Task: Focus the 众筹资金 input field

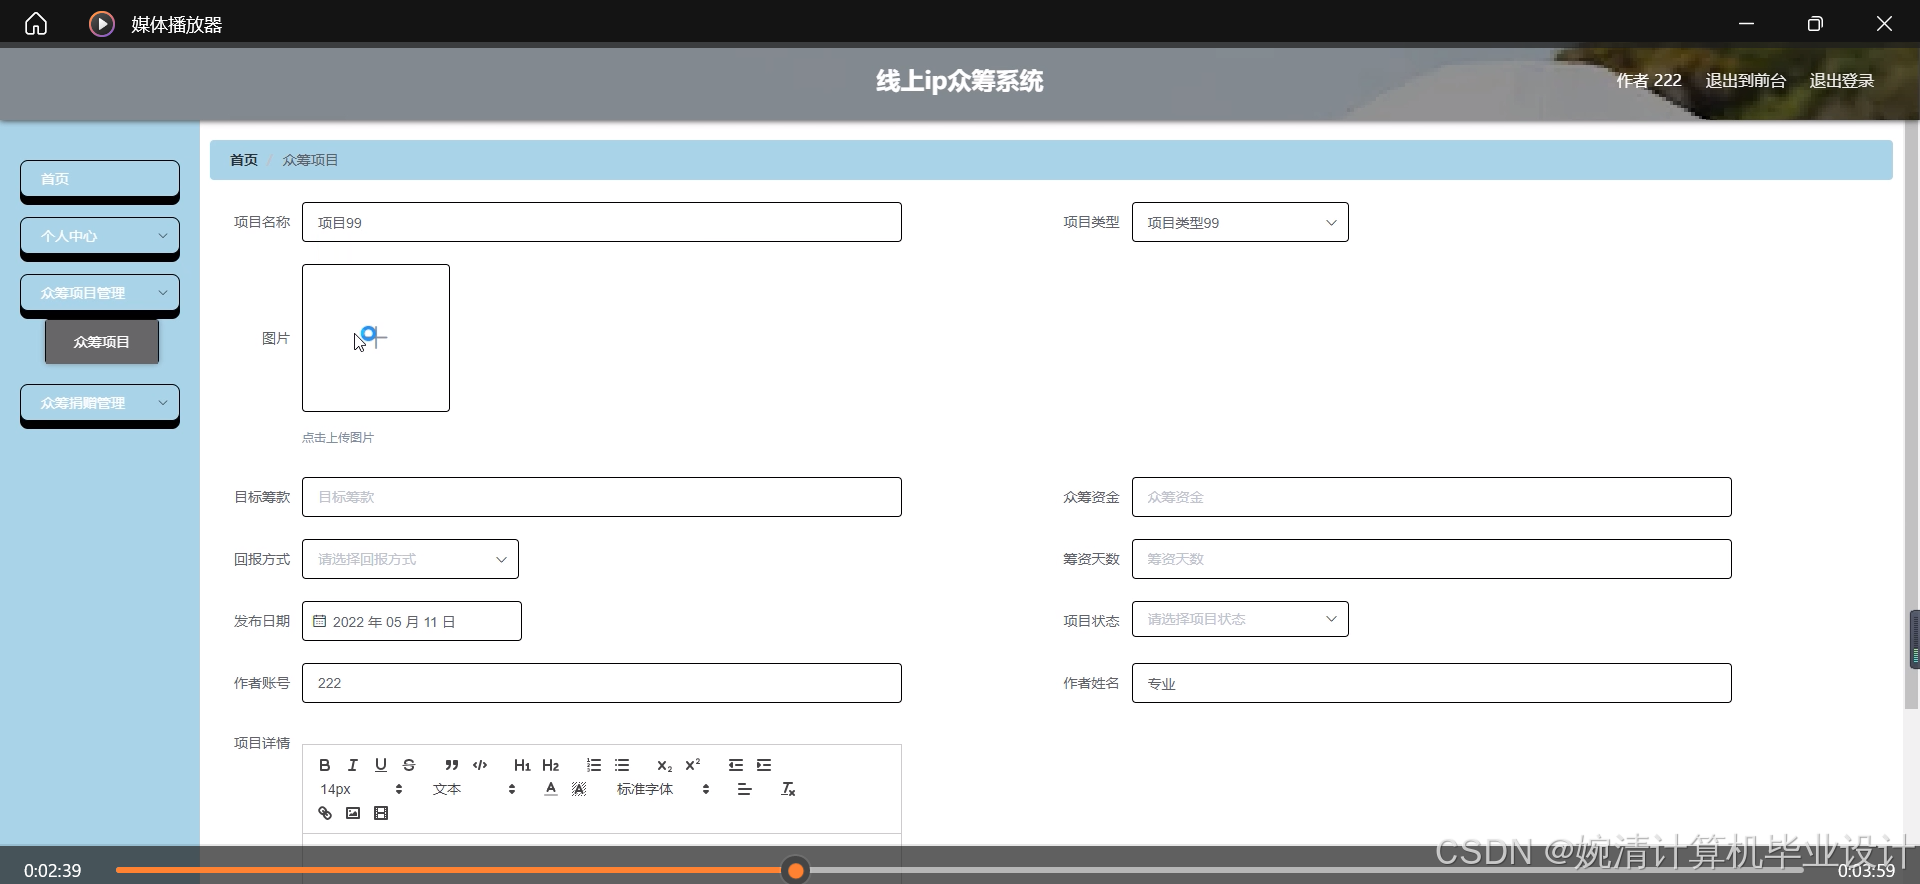Action: (x=1432, y=497)
